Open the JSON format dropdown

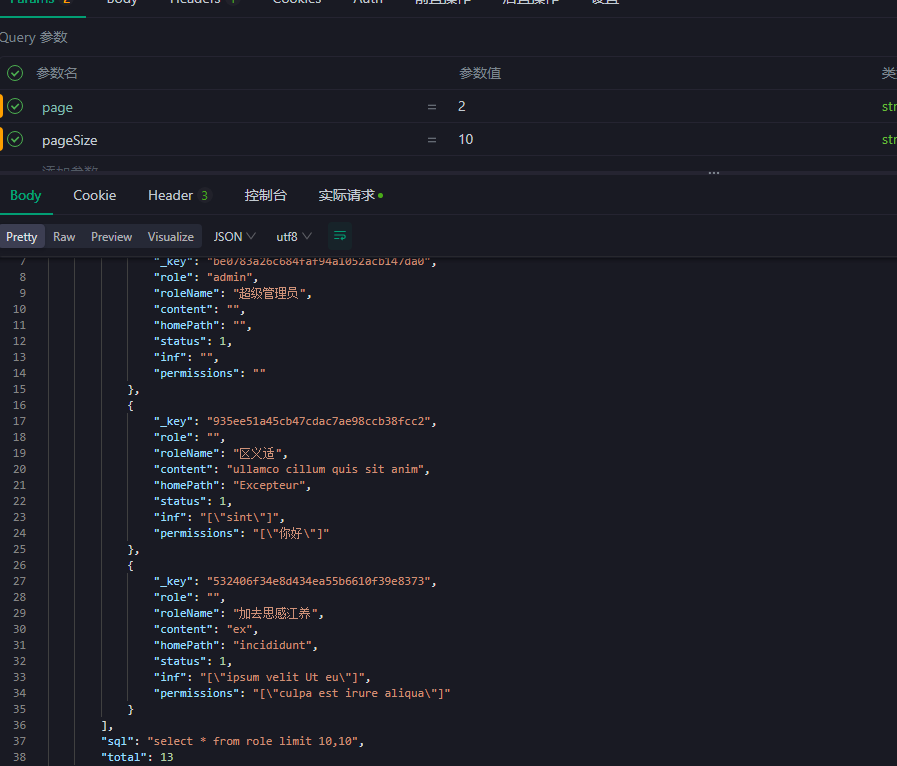coord(234,237)
